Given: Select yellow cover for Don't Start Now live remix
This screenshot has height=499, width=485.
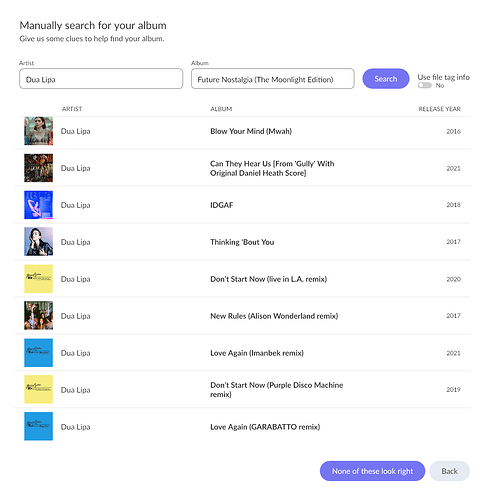Looking at the screenshot, I should 38,279.
